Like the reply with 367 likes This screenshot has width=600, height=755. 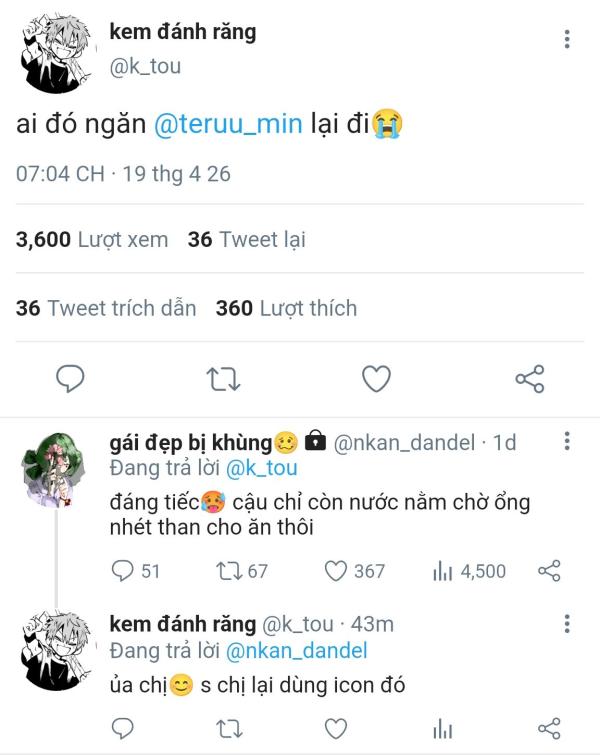[x=355, y=571]
